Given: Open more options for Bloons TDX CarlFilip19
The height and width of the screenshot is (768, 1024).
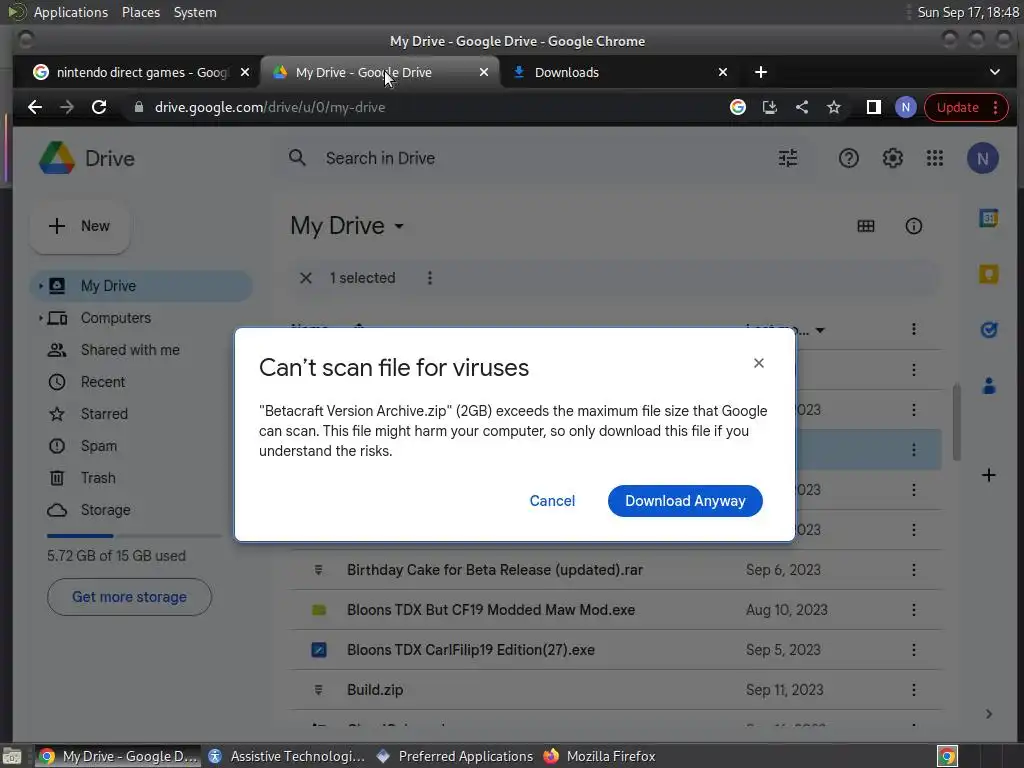Looking at the screenshot, I should [913, 650].
